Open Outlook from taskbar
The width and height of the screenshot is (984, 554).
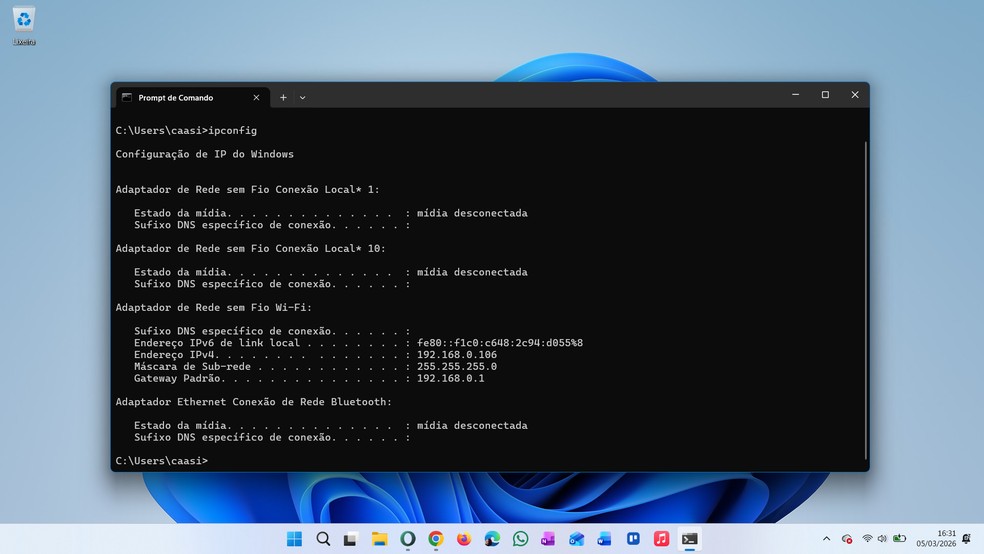[x=576, y=539]
